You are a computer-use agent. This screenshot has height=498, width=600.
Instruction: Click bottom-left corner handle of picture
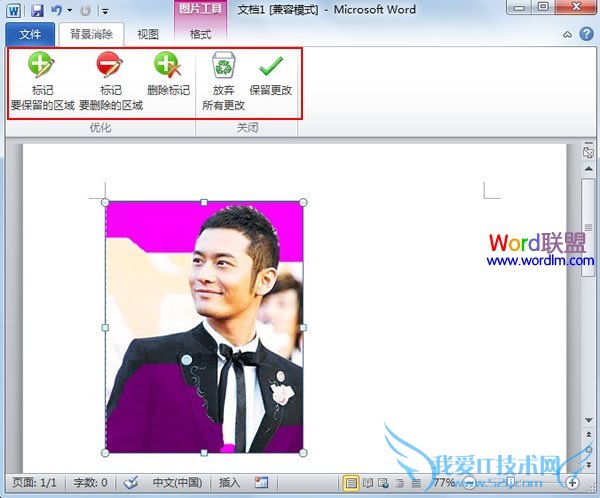point(105,453)
